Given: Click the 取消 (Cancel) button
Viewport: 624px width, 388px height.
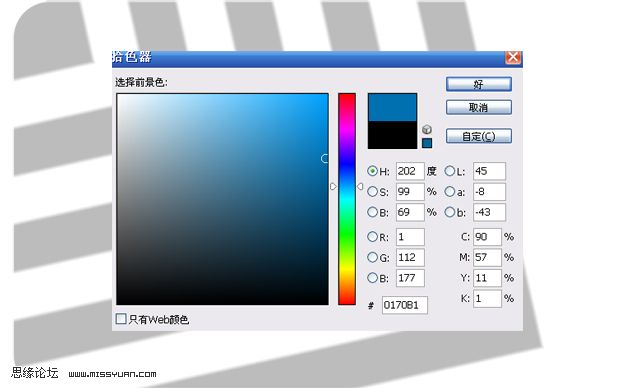Looking at the screenshot, I should tap(479, 107).
